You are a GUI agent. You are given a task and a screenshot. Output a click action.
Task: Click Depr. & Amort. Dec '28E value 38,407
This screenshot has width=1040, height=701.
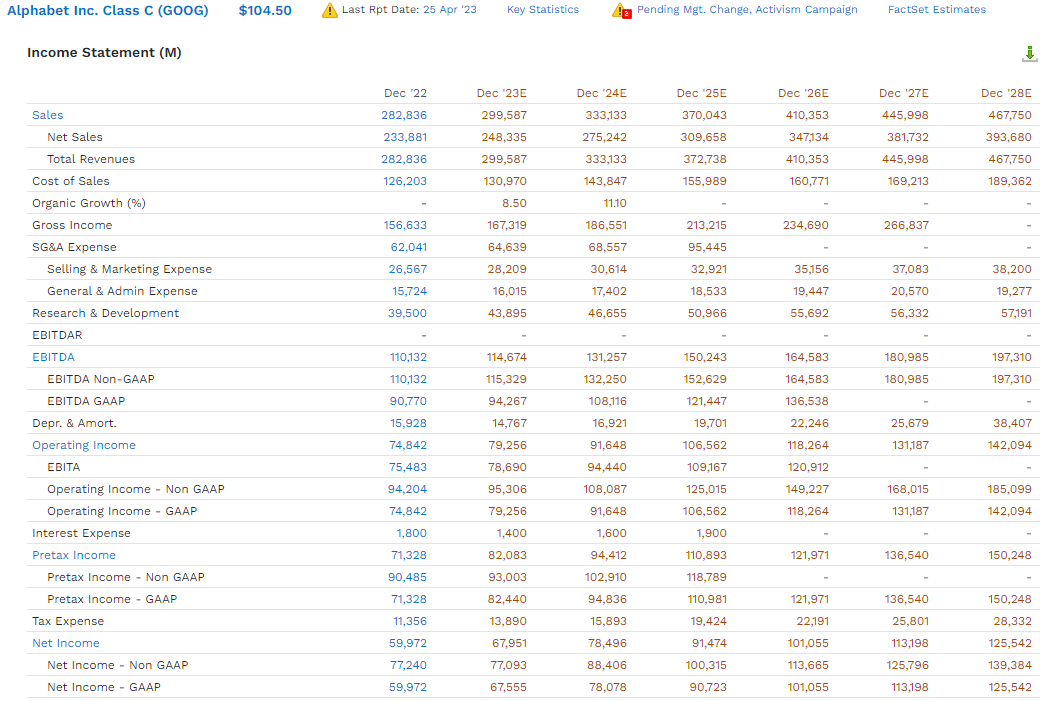1013,422
